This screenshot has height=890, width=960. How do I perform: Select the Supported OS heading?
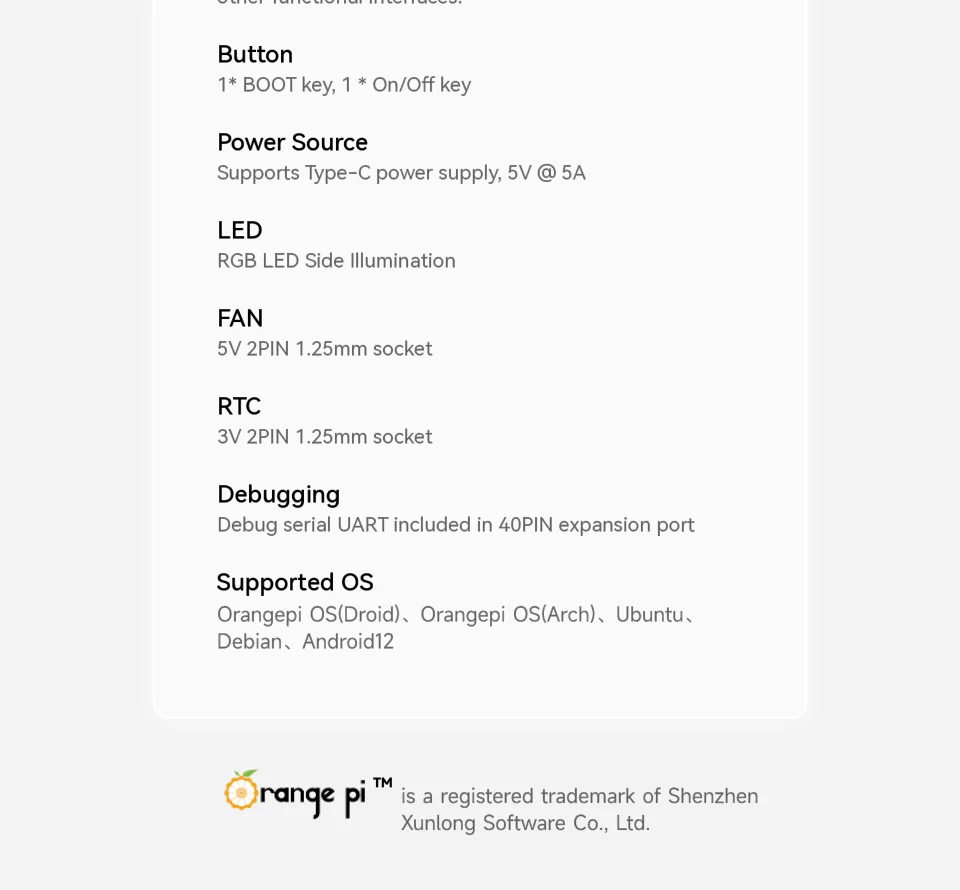295,582
